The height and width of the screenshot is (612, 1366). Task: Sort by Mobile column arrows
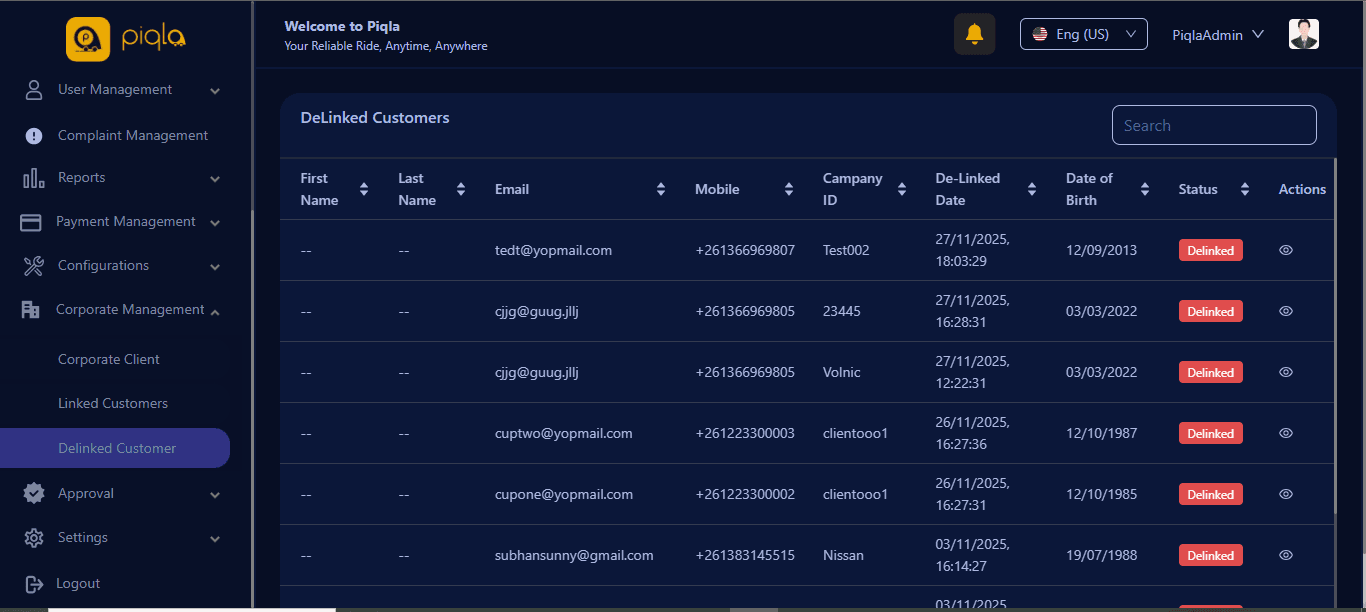click(789, 189)
